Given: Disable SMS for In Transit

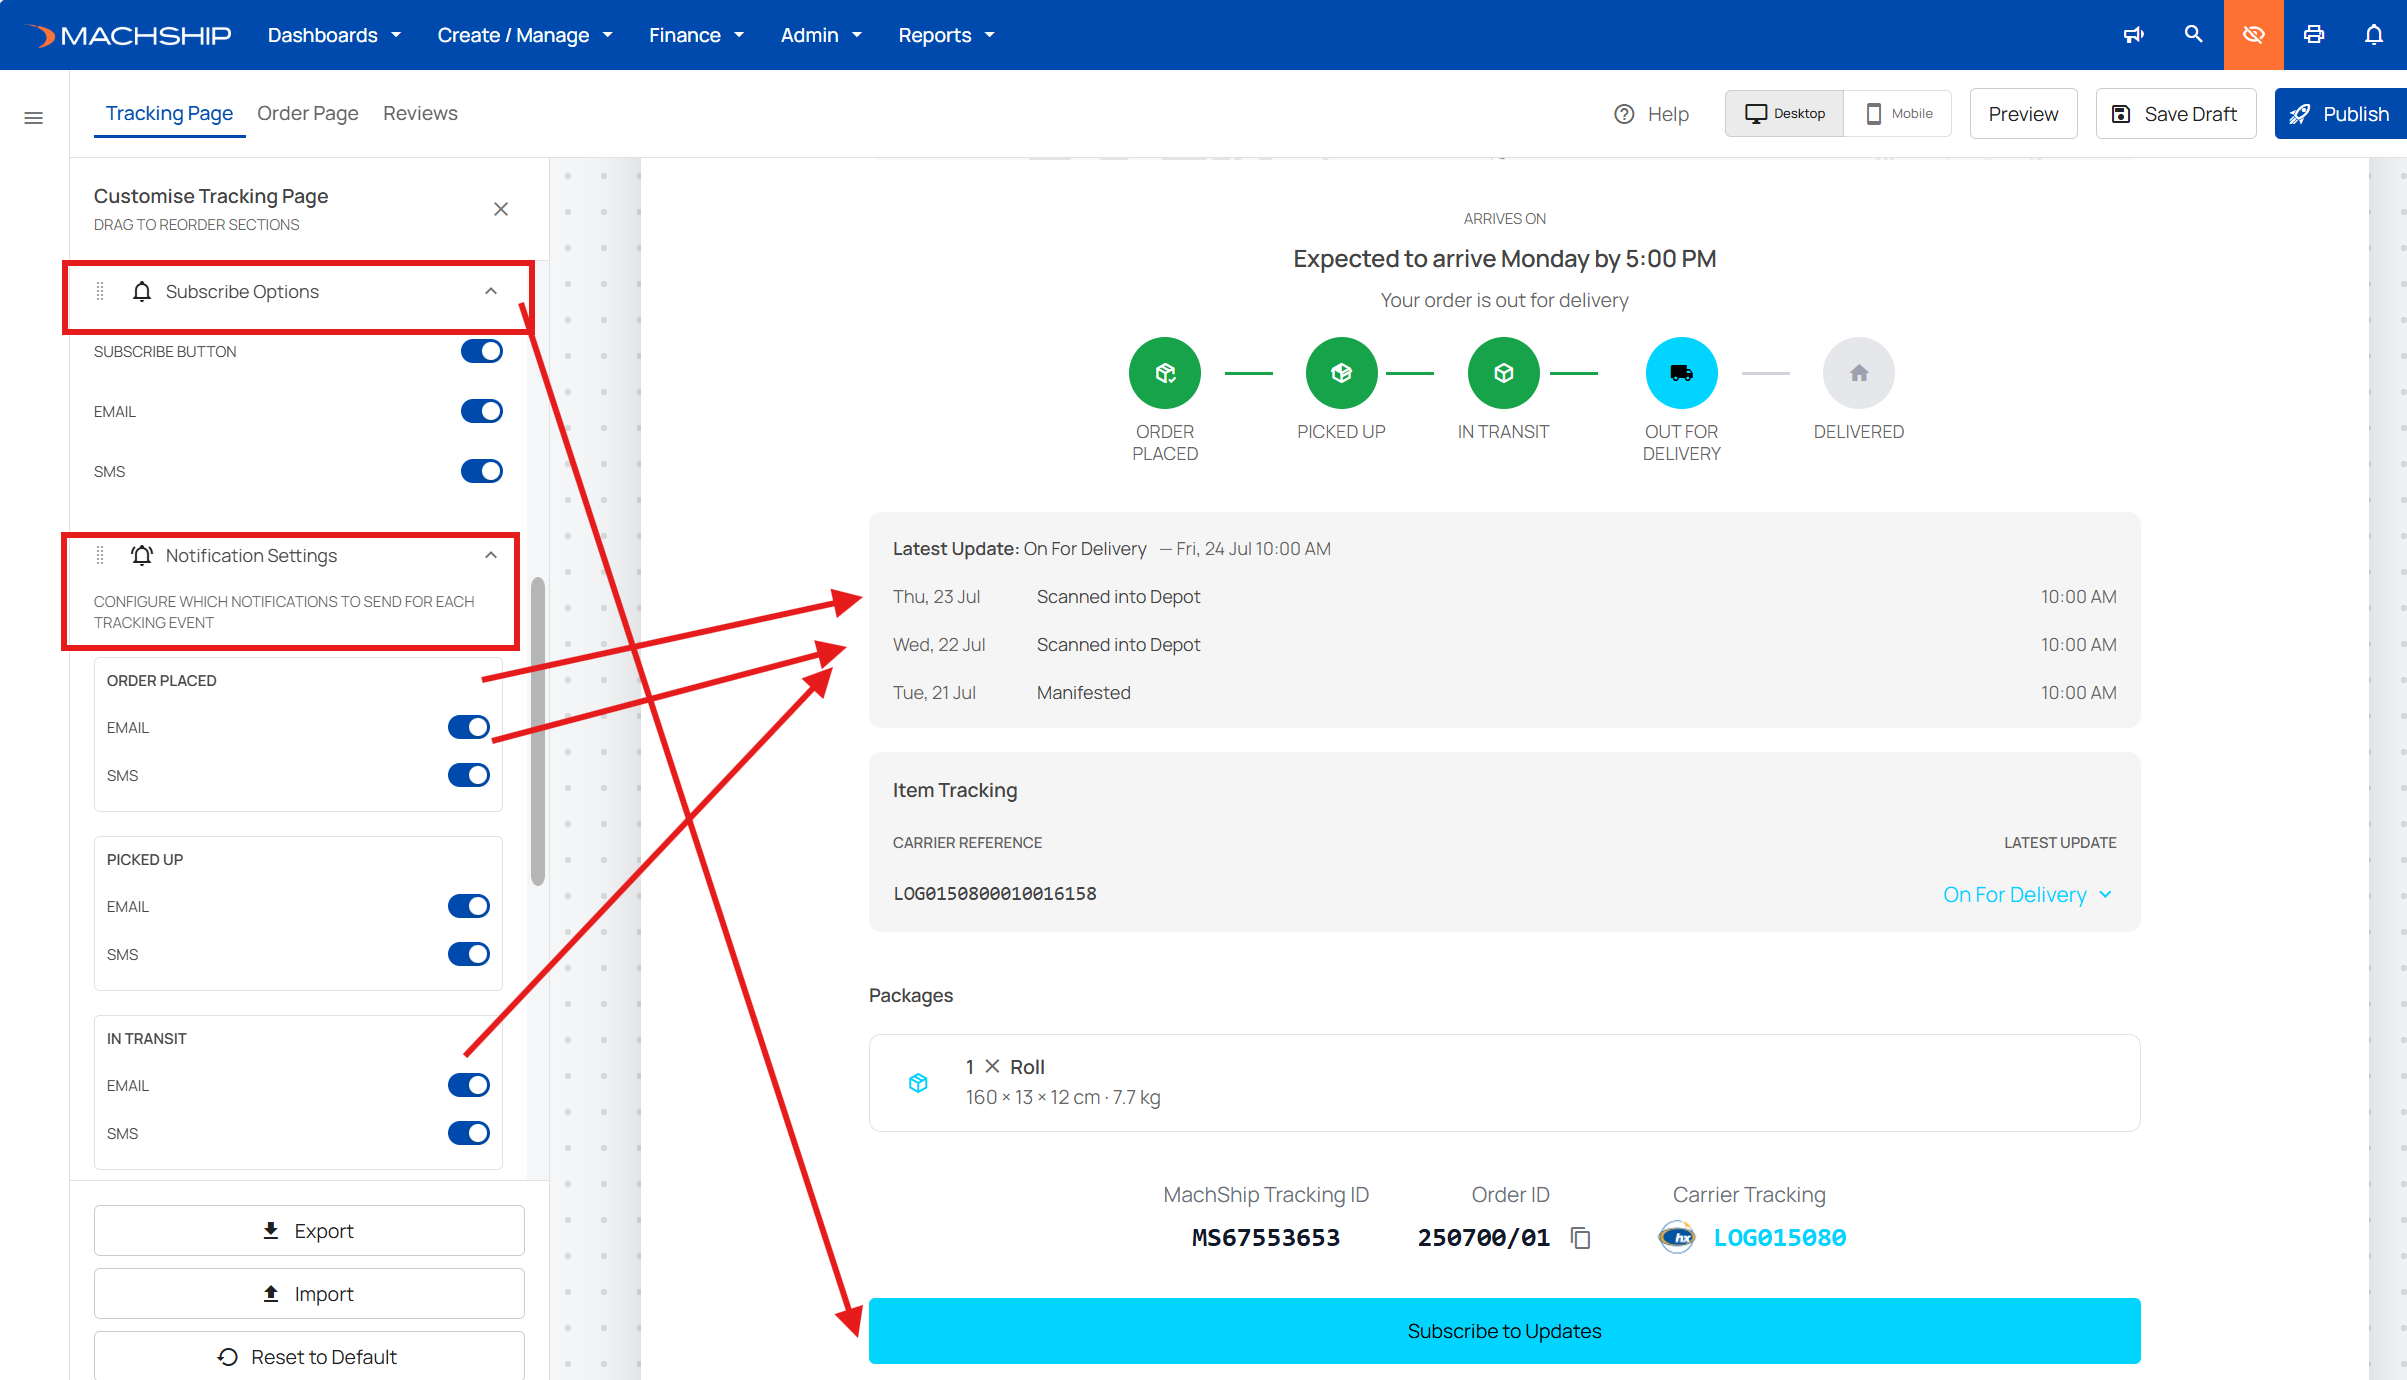Looking at the screenshot, I should tap(468, 1134).
